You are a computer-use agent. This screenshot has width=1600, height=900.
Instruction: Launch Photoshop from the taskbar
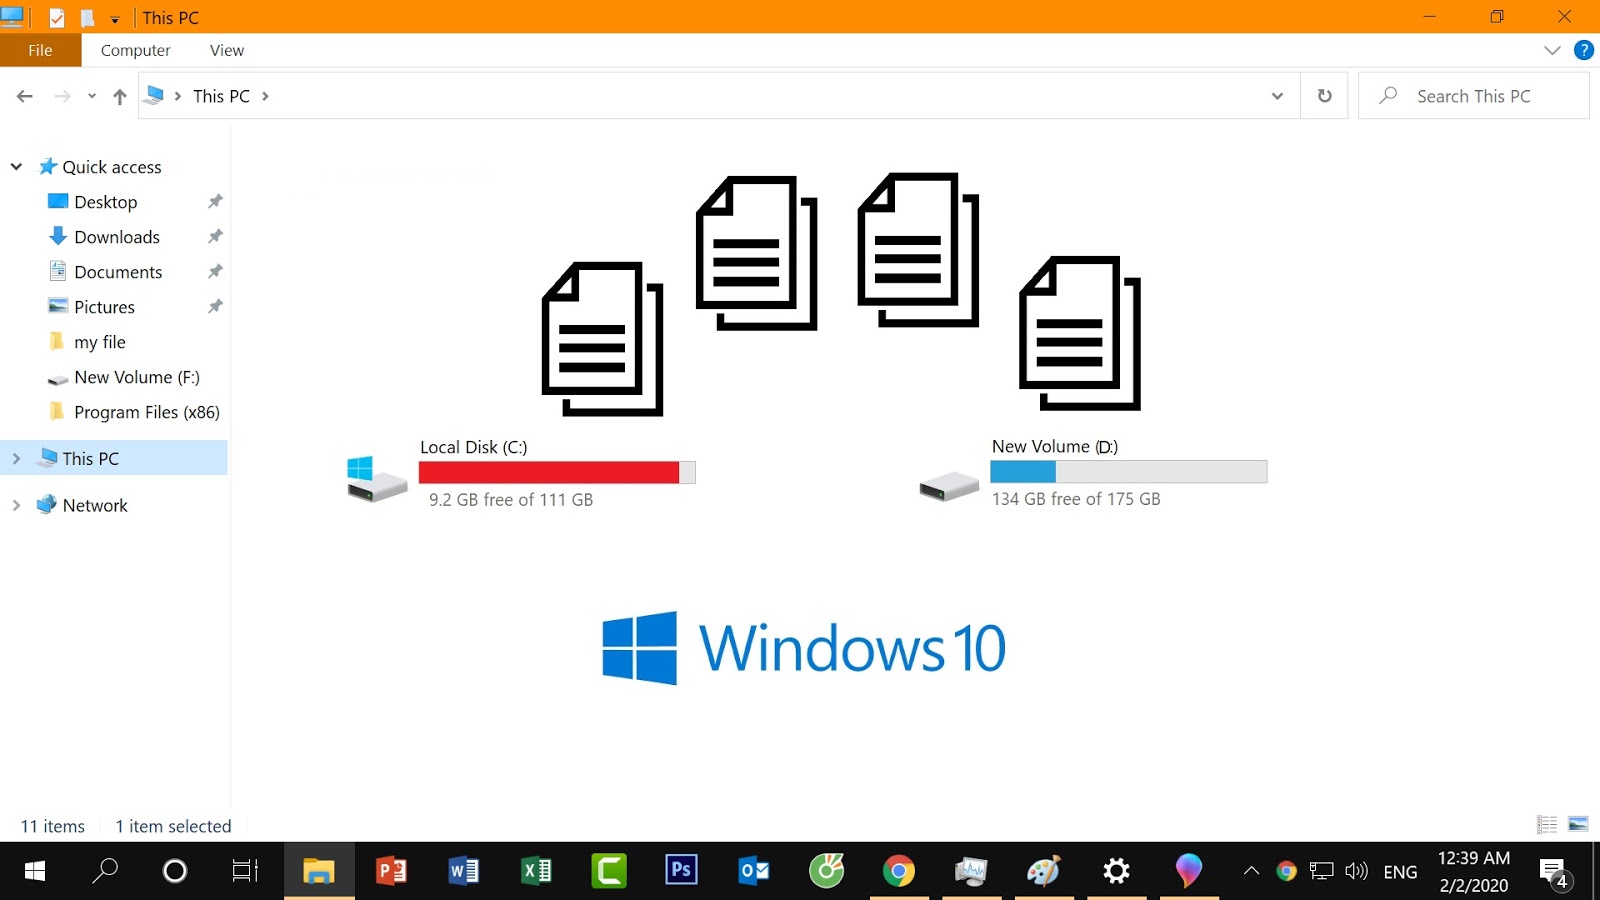682,871
